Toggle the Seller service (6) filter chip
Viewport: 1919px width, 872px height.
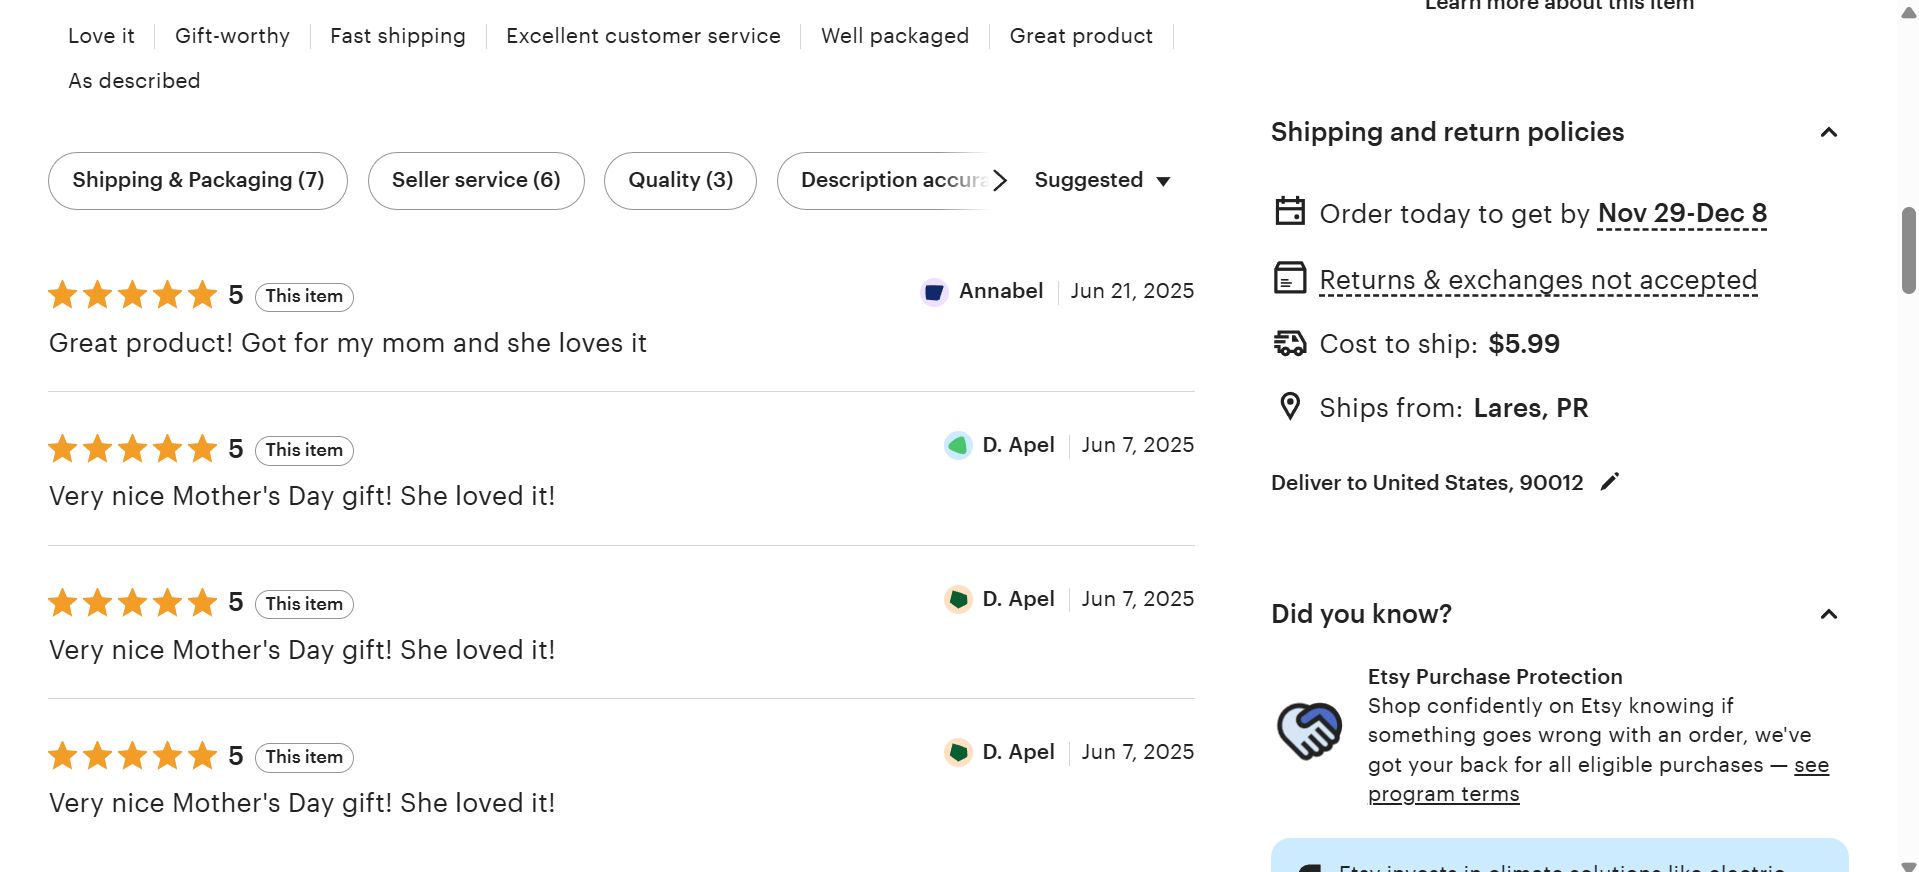tap(476, 181)
